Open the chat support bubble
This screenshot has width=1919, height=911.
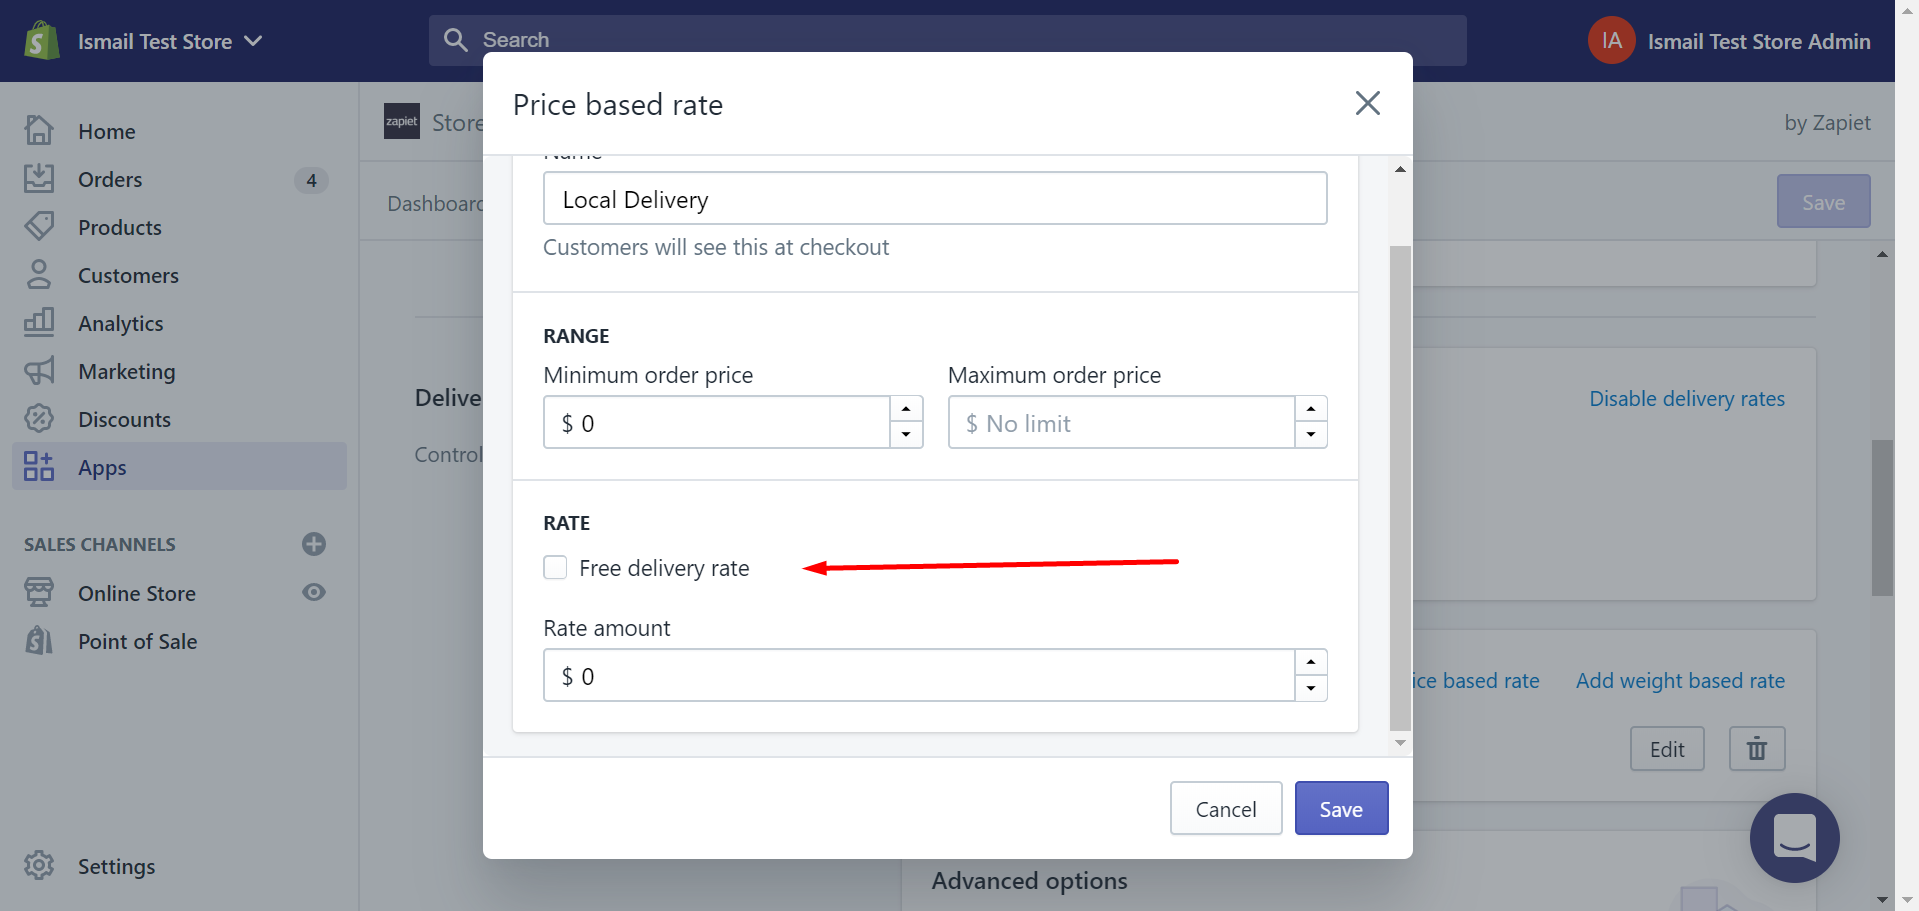click(x=1794, y=837)
